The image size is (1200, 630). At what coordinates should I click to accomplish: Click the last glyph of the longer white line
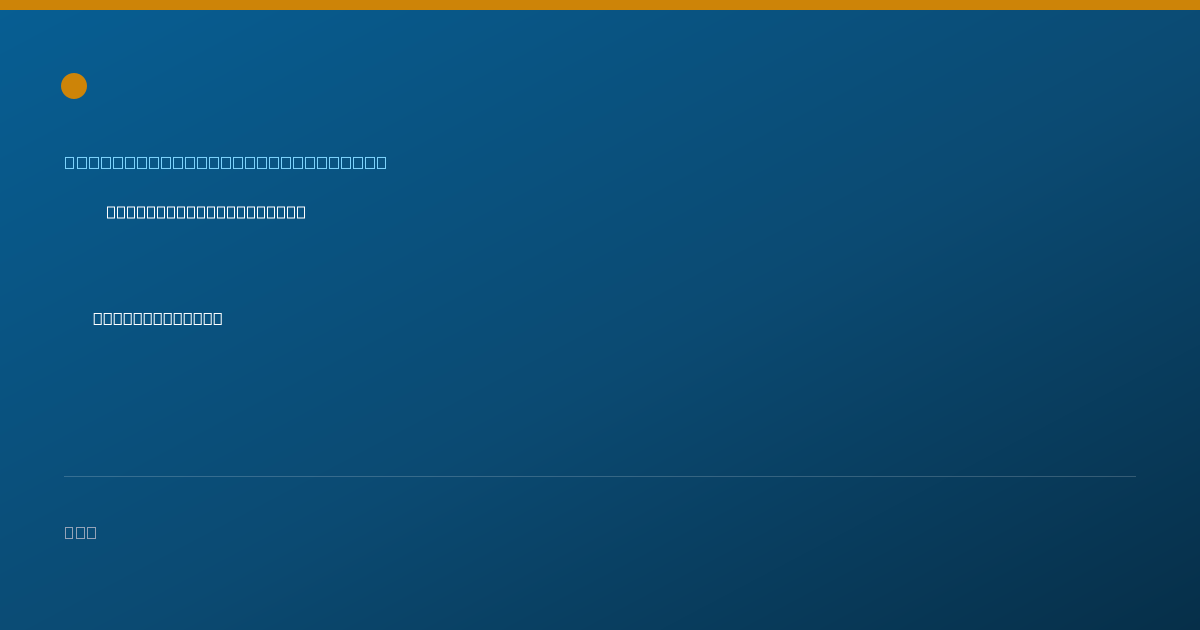301,212
